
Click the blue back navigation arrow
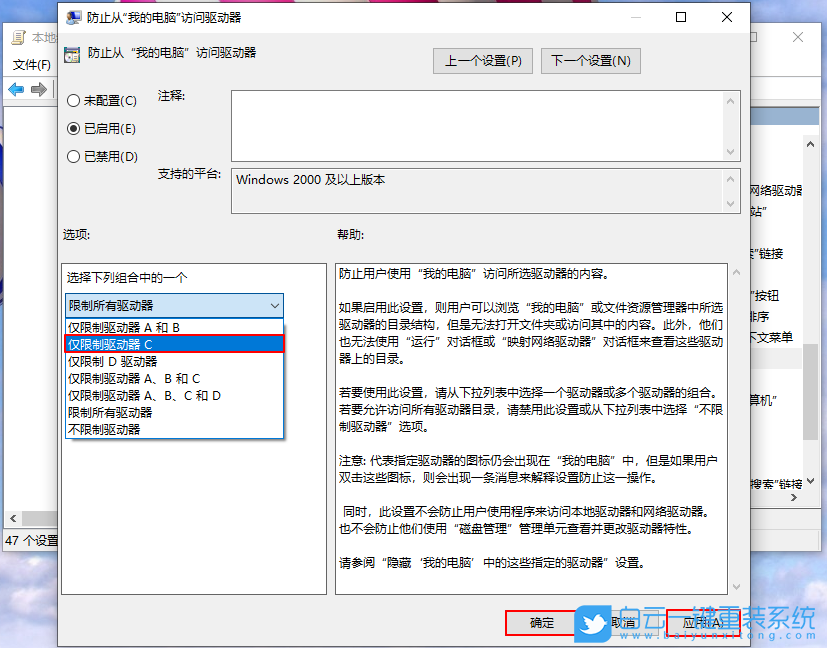[x=17, y=89]
